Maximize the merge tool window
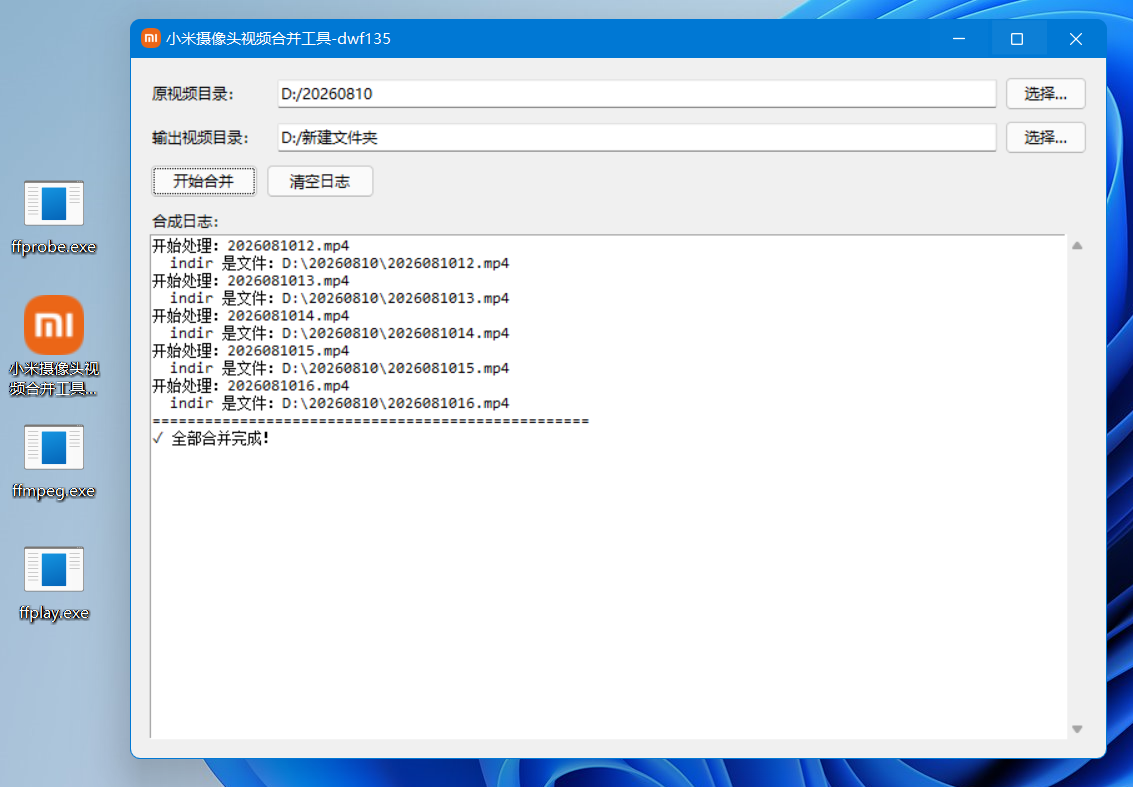The image size is (1133, 787). tap(1017, 38)
